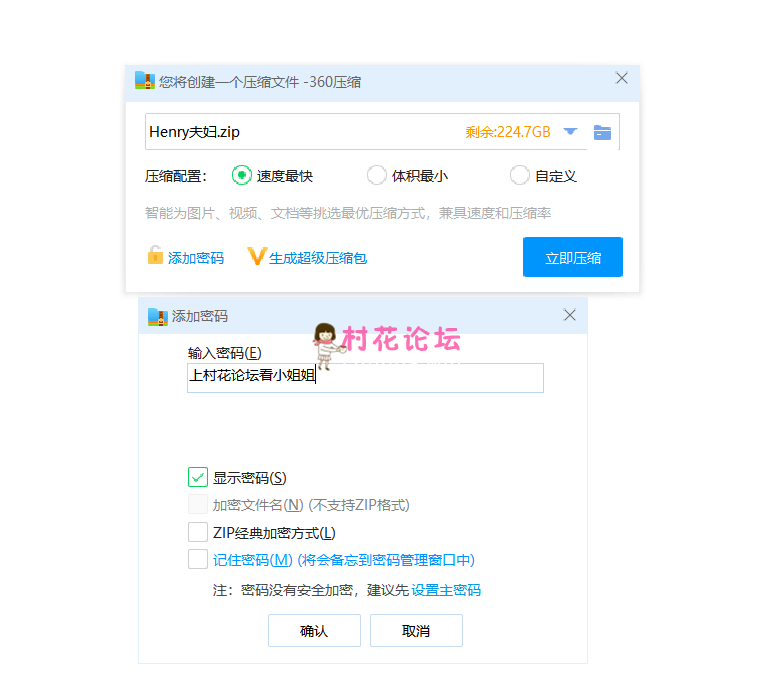Image resolution: width=772 pixels, height=690 pixels.
Task: Enable ZIP经典加密方式 checkbox
Action: click(197, 532)
